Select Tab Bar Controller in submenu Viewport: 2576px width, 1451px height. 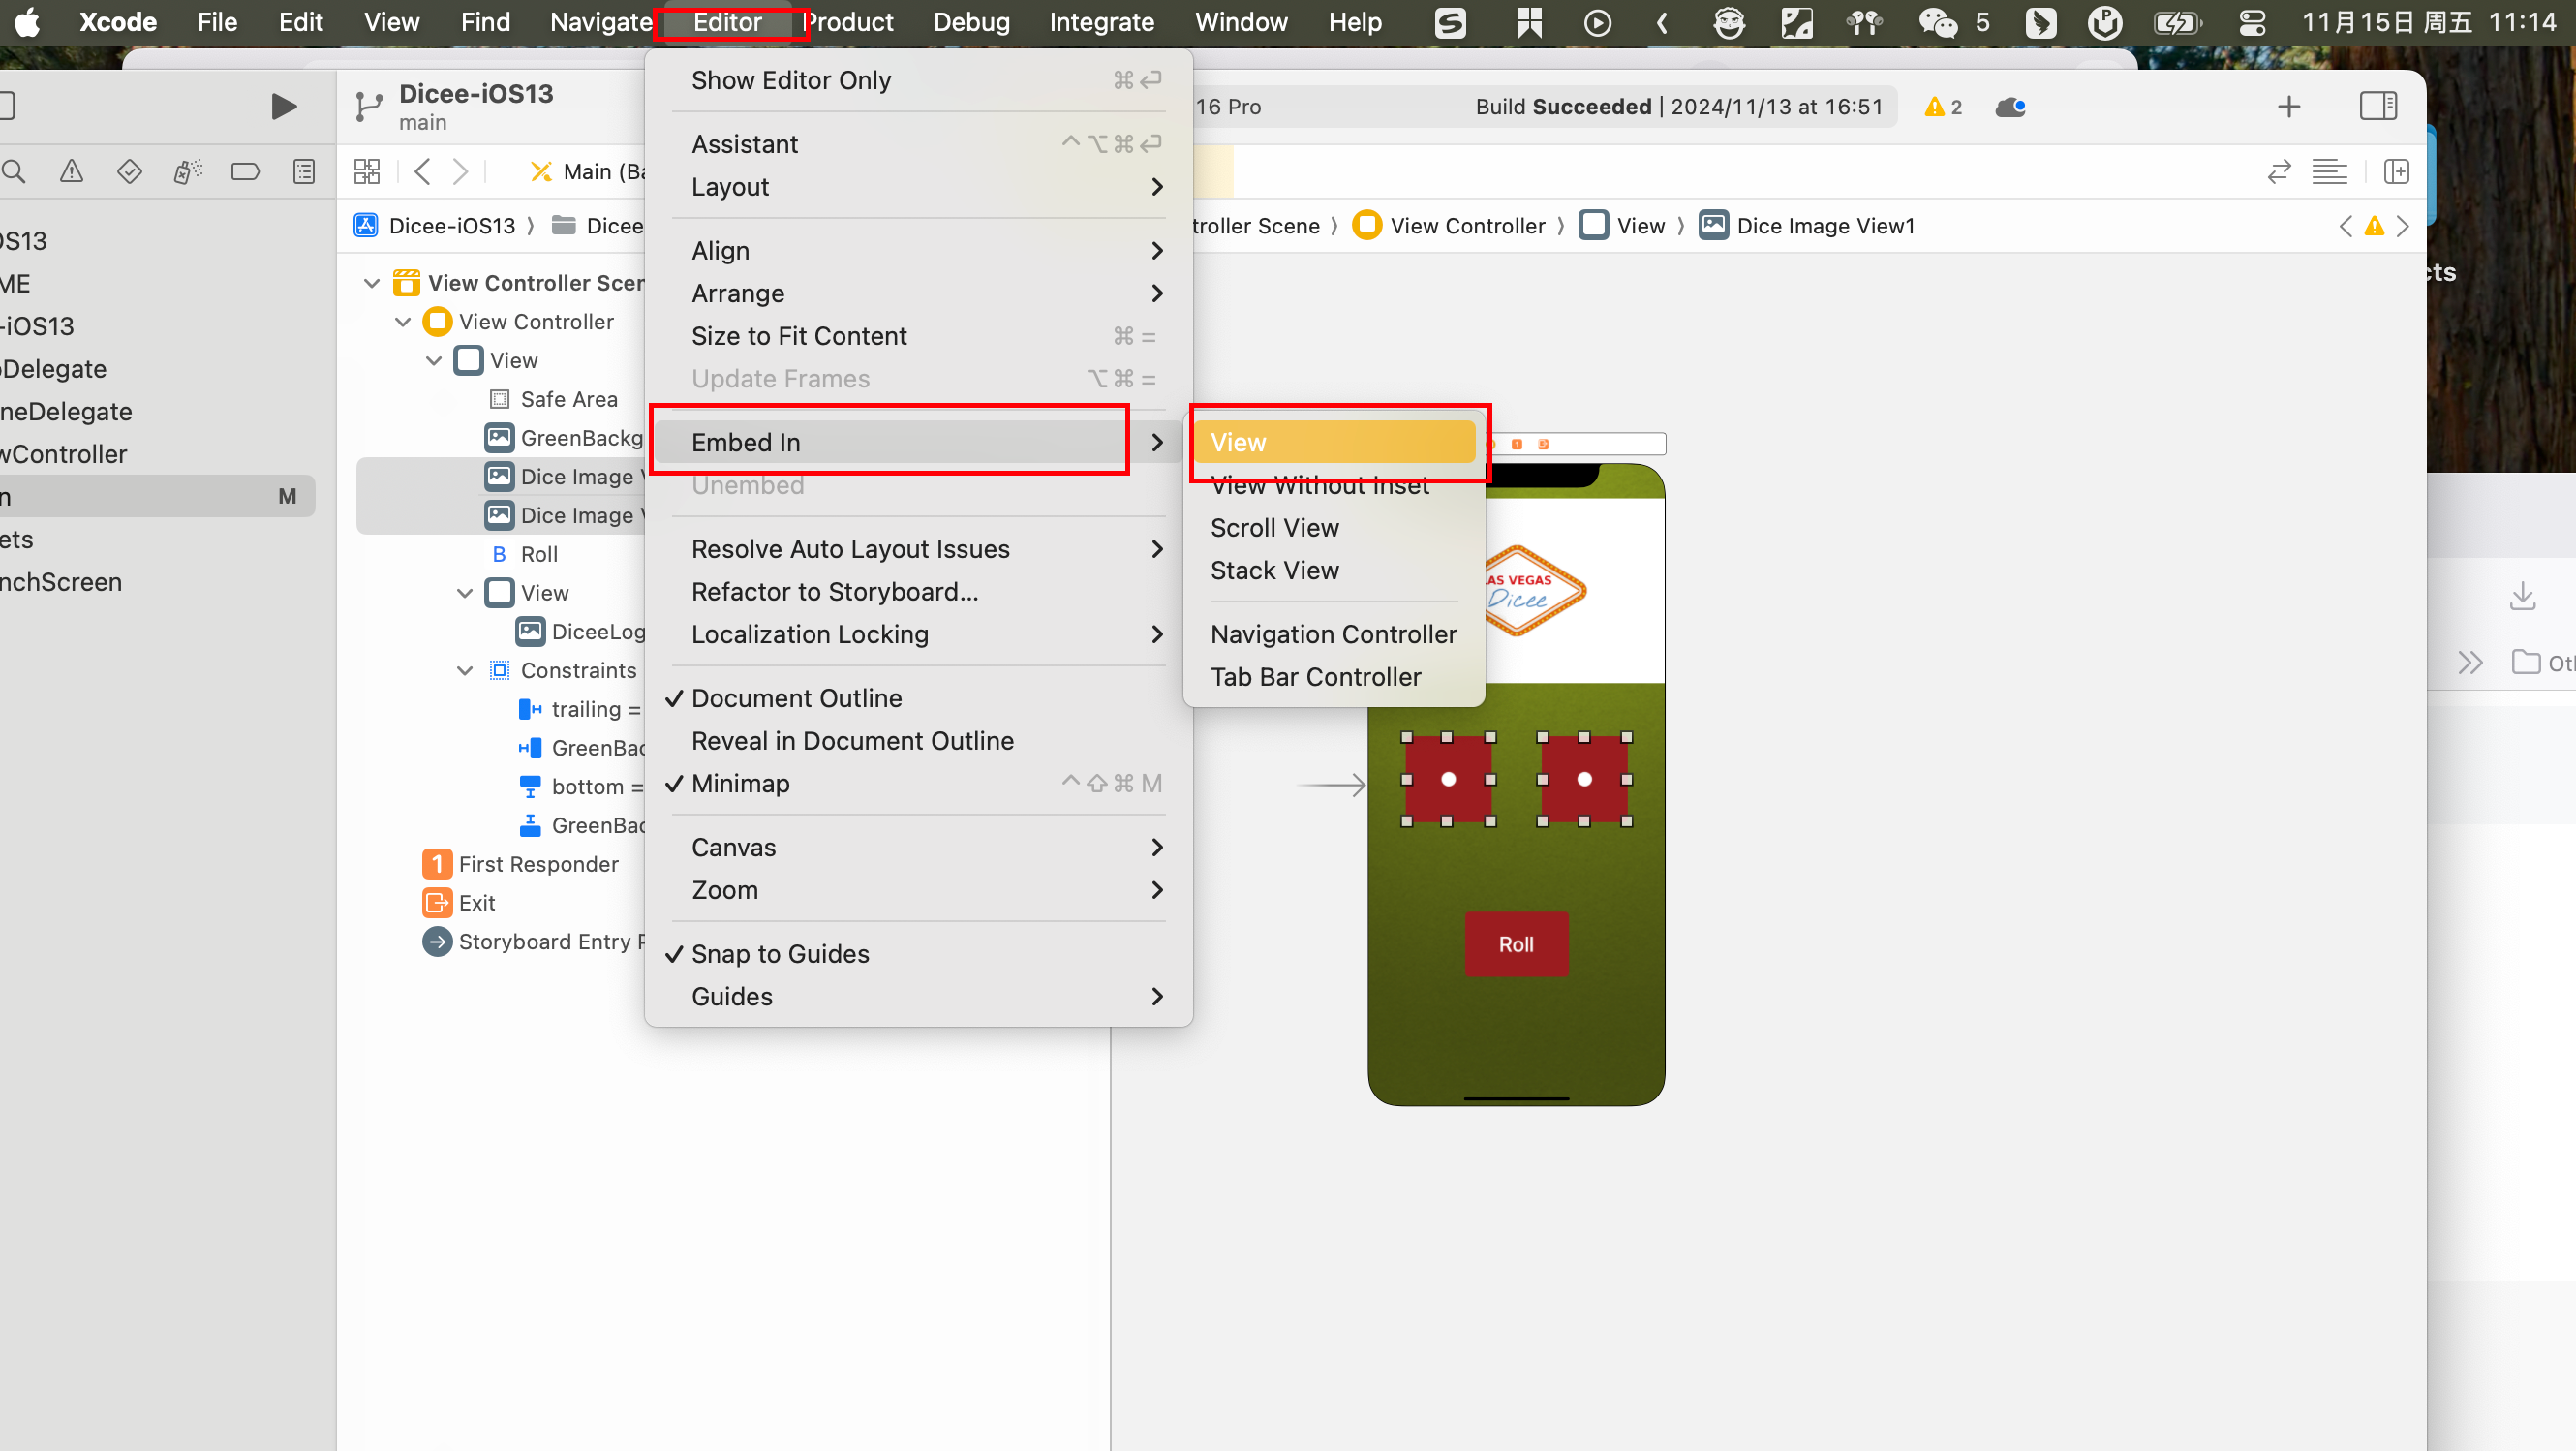click(1333, 677)
